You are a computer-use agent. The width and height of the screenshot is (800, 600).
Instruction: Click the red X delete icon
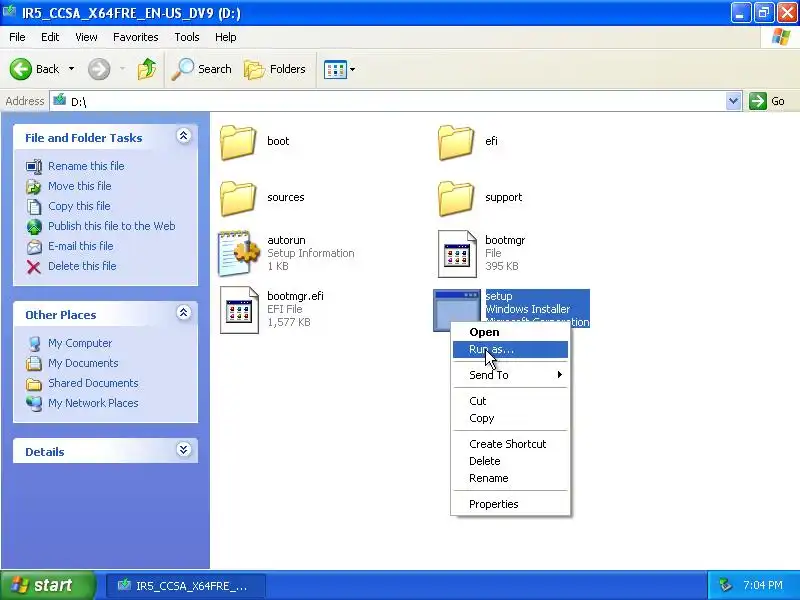(x=34, y=267)
